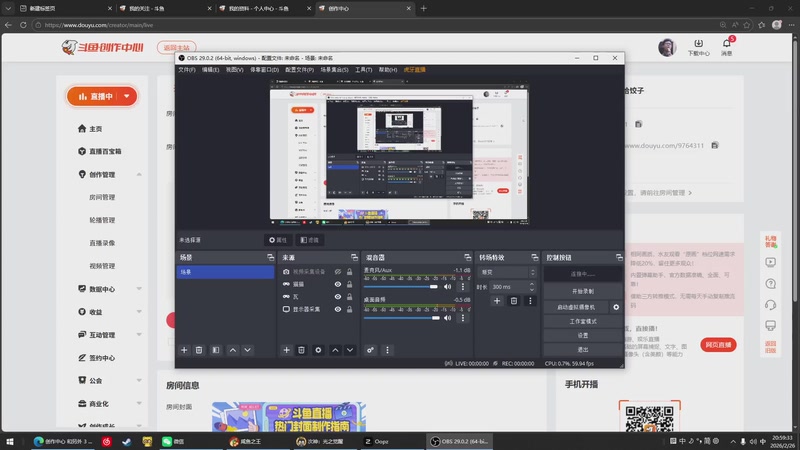
Task: Click the browser address bar with douyu.com URL
Action: point(375,24)
